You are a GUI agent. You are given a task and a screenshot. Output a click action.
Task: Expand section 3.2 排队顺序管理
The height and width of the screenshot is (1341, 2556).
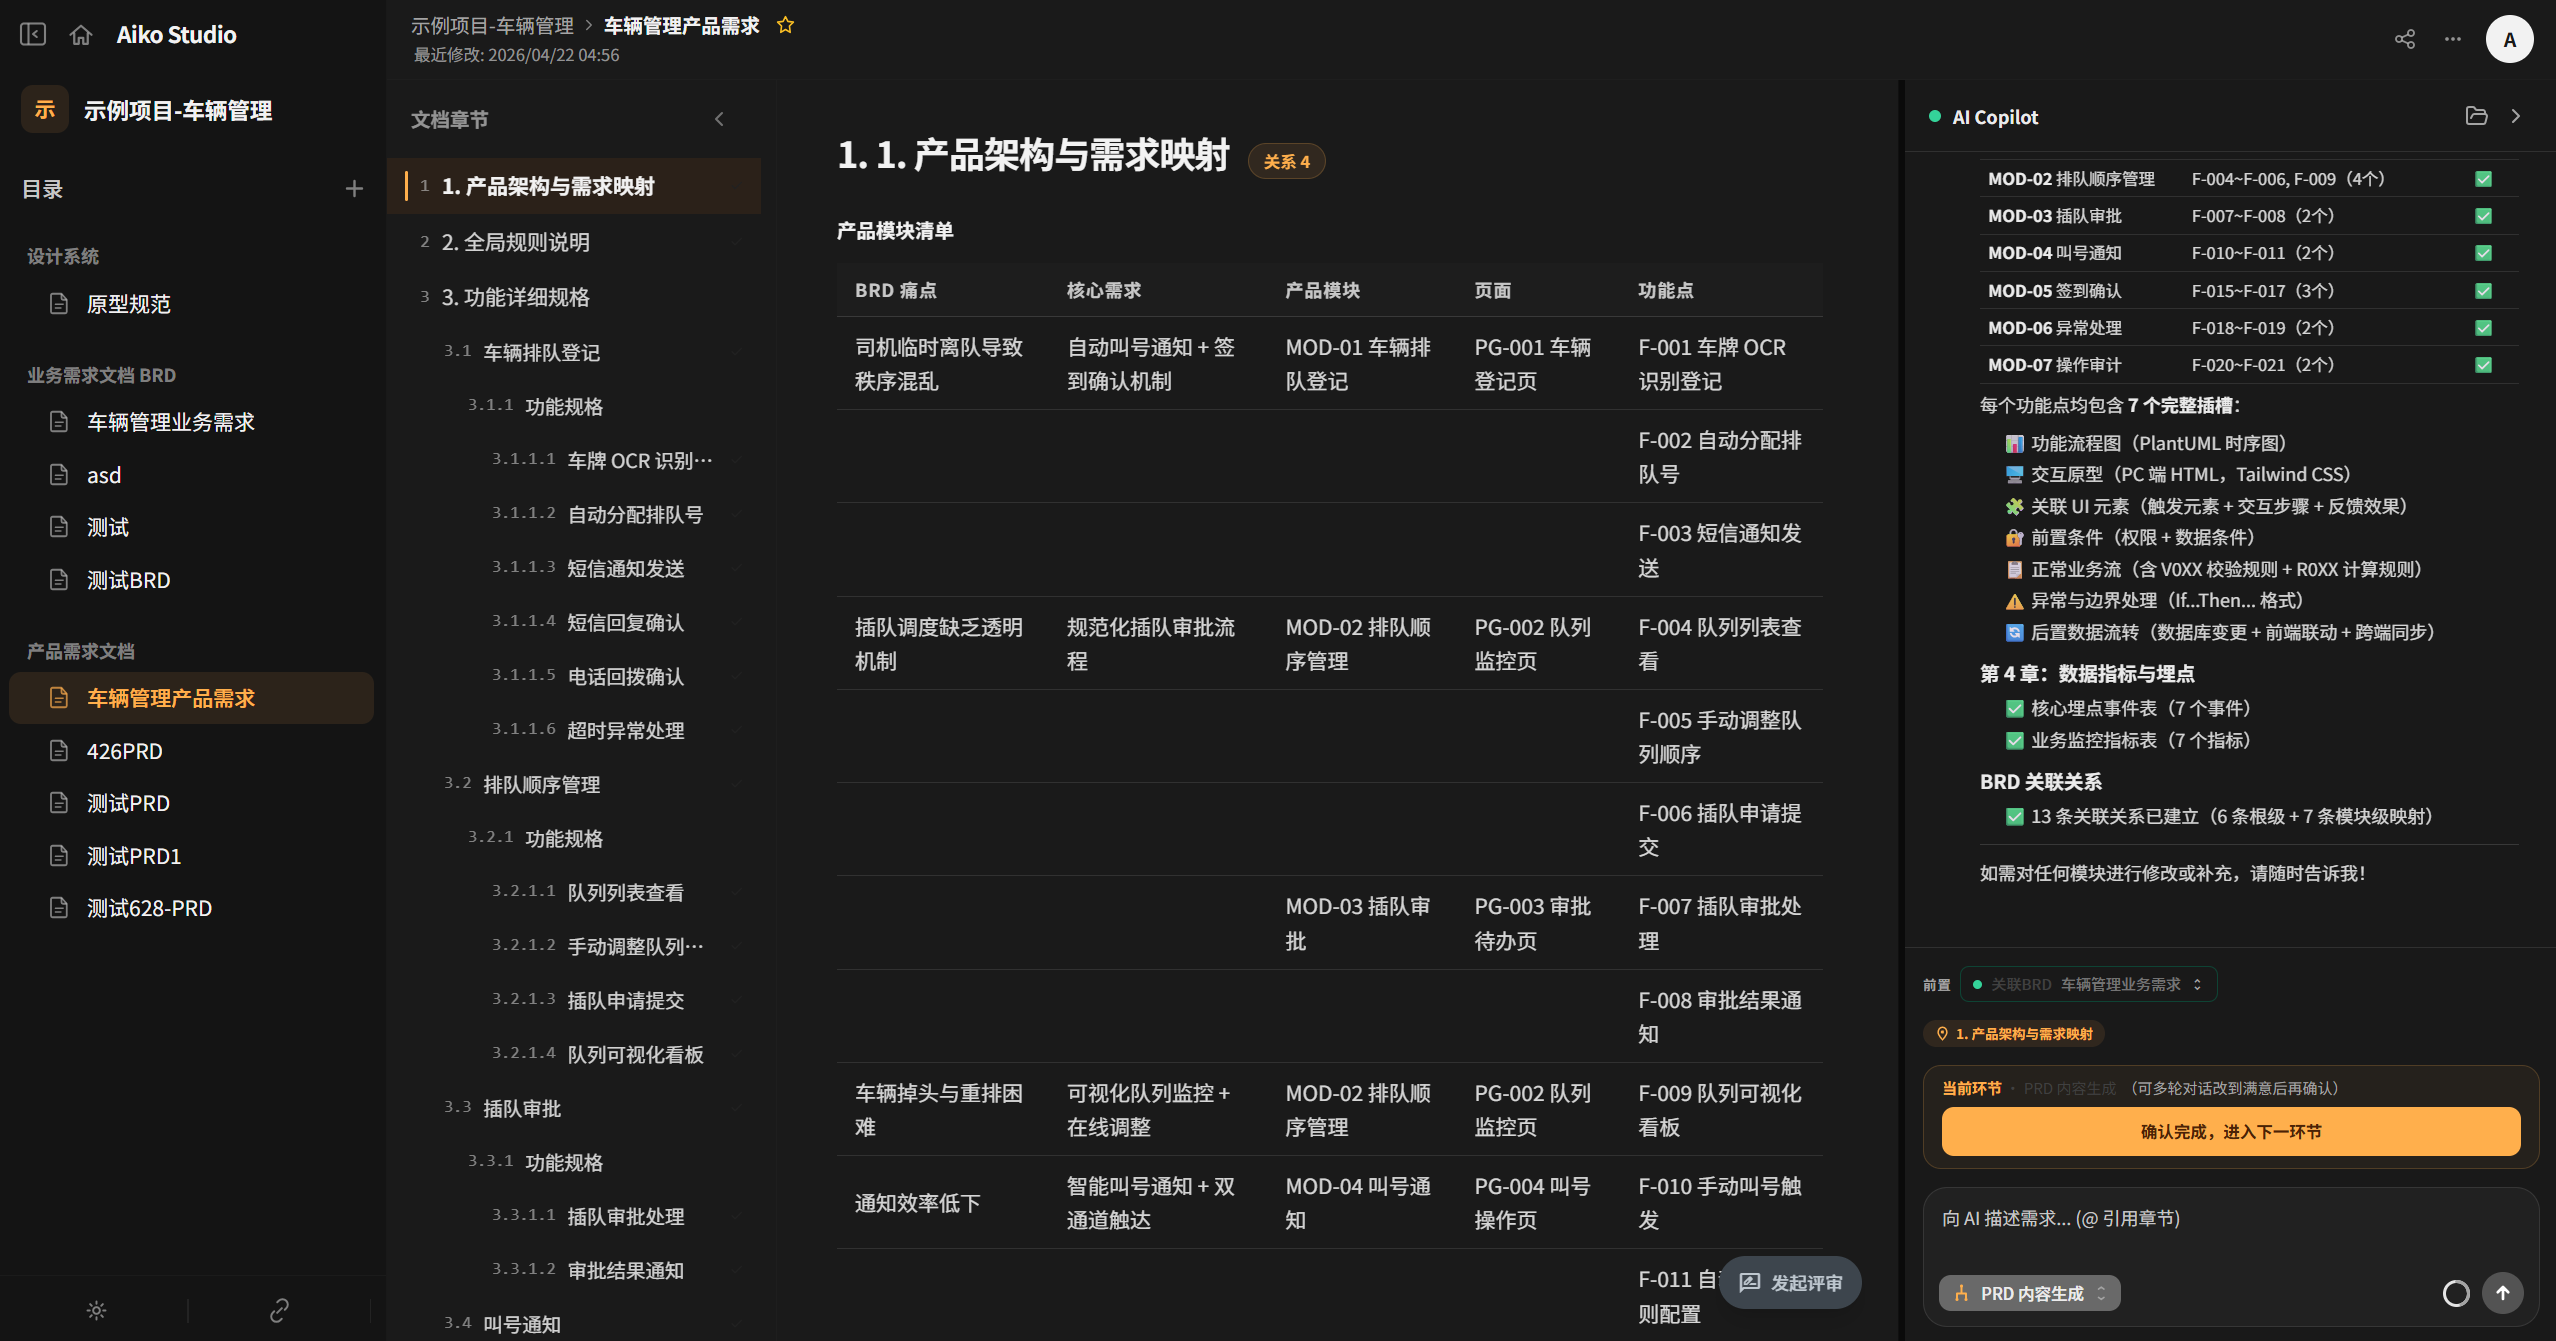[574, 784]
